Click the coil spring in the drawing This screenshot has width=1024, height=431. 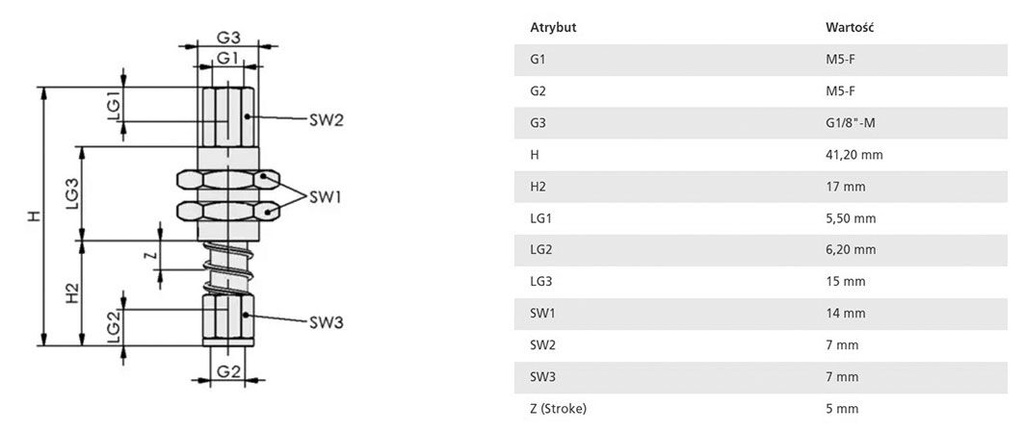227,267
